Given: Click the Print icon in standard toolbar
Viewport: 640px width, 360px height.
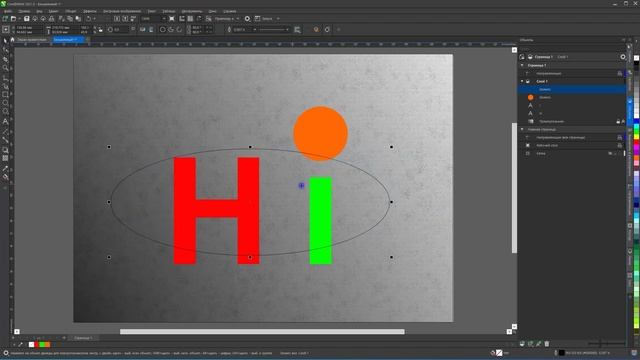Looking at the screenshot, I should (52, 19).
